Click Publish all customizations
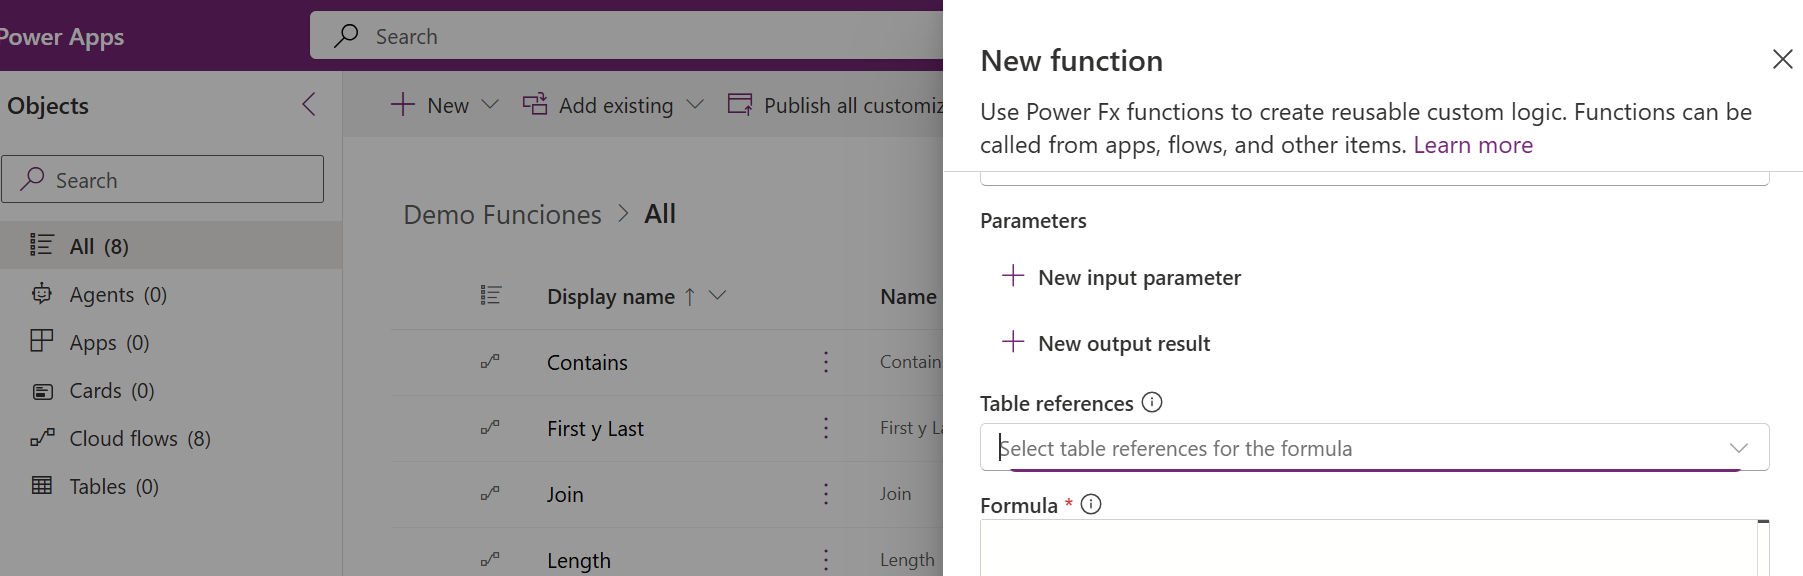 (835, 105)
